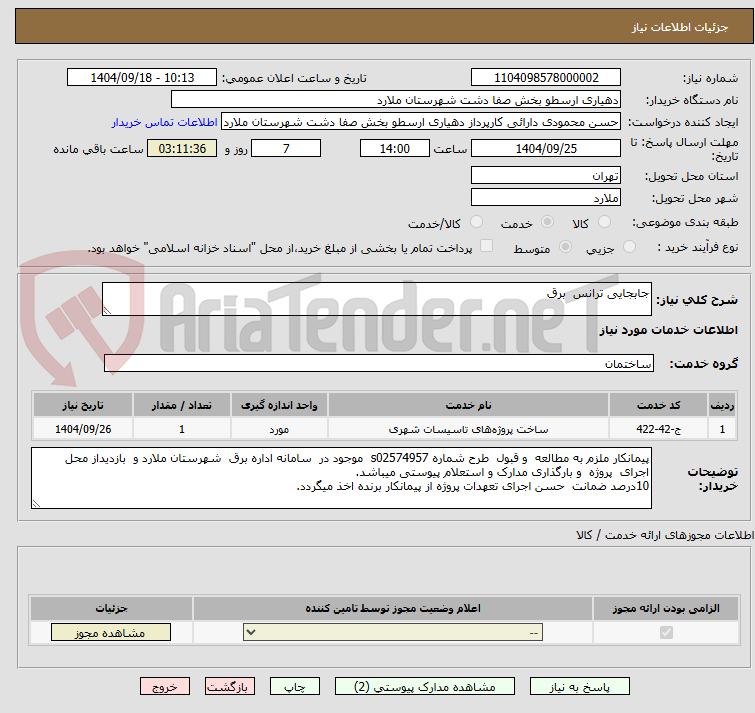Select the 'خدمت' radio button

coord(547,222)
